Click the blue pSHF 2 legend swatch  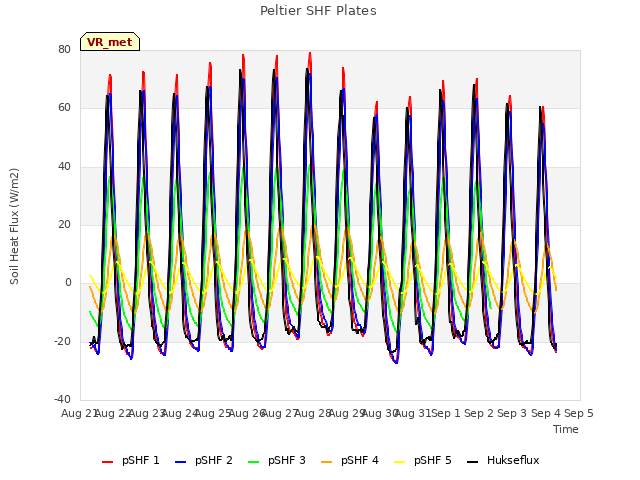tap(180, 462)
